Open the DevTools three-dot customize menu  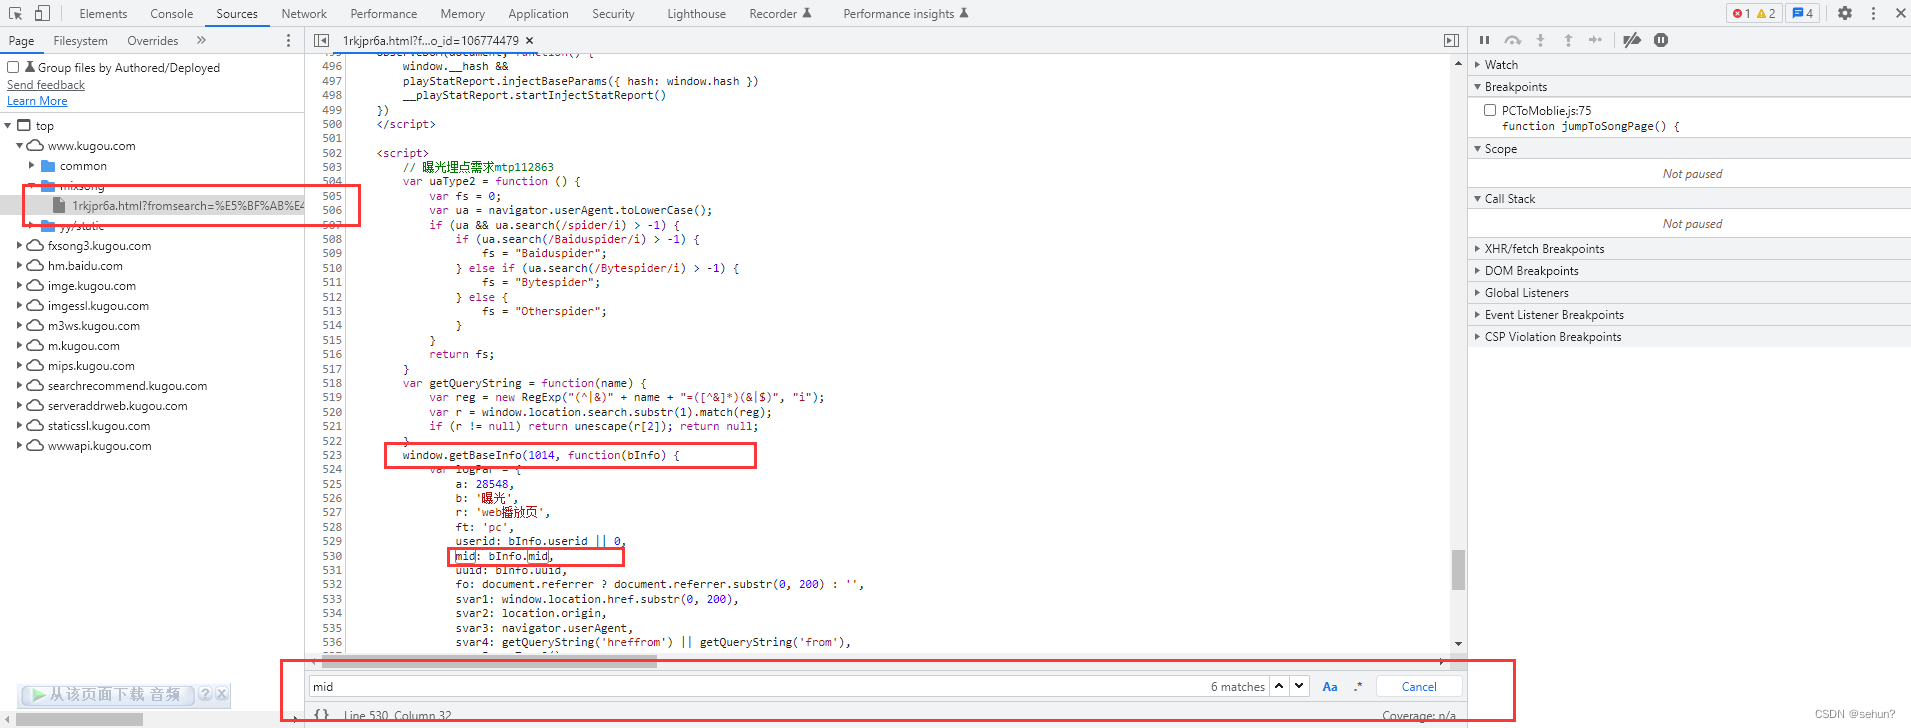1873,13
